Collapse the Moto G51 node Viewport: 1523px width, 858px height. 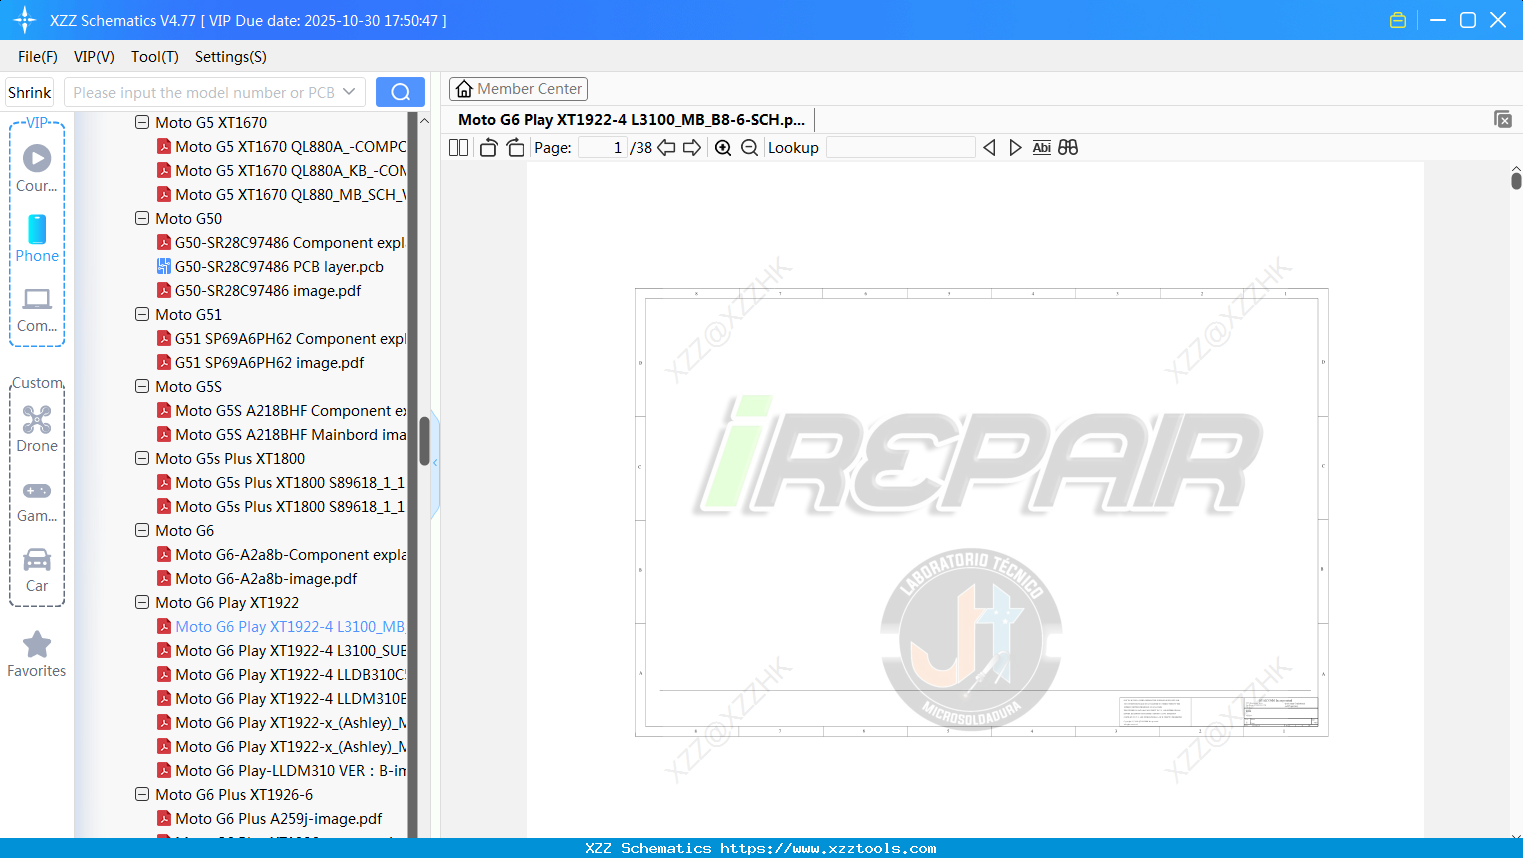tap(142, 314)
